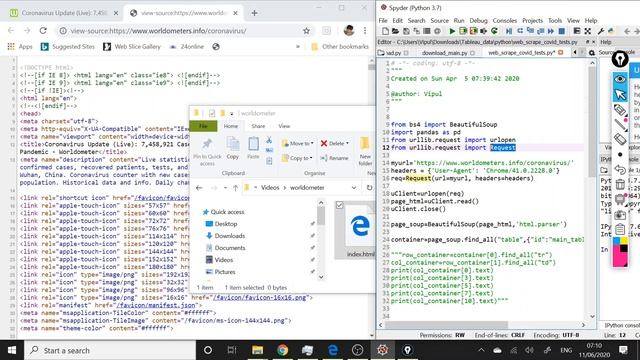This screenshot has width=640, height=360.
Task: Click the trash bin in annotation palette
Action: coord(620,184)
